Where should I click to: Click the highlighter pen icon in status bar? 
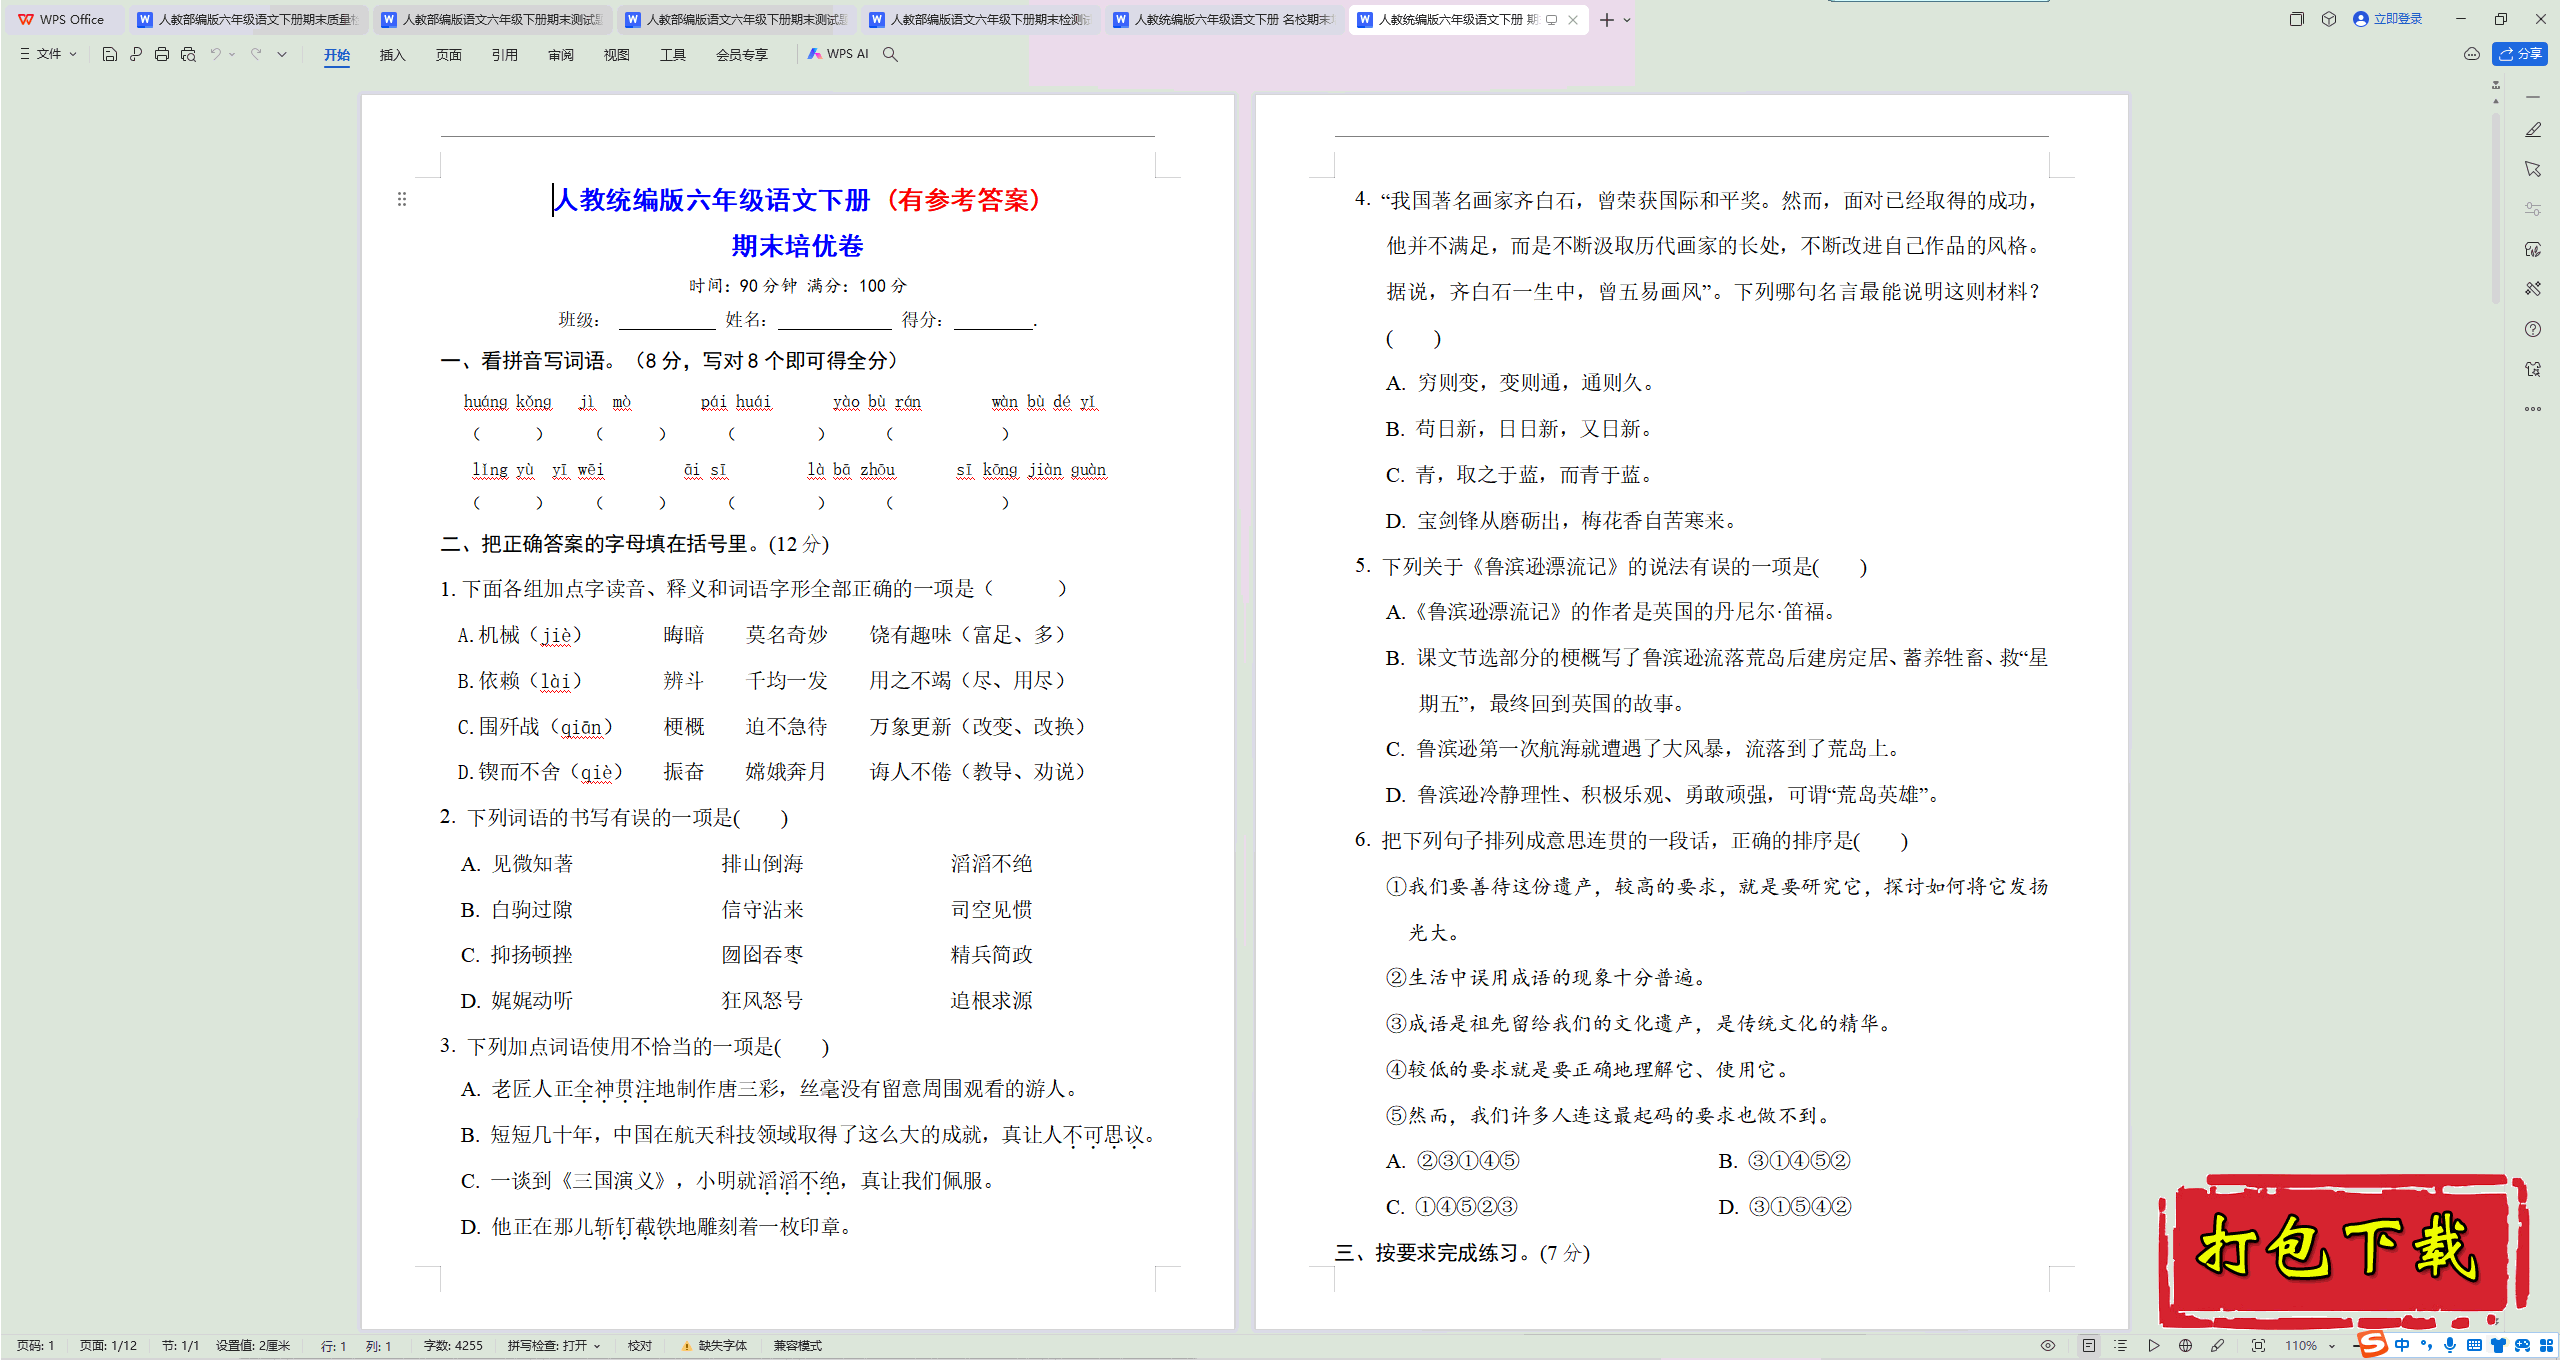coord(2218,1346)
